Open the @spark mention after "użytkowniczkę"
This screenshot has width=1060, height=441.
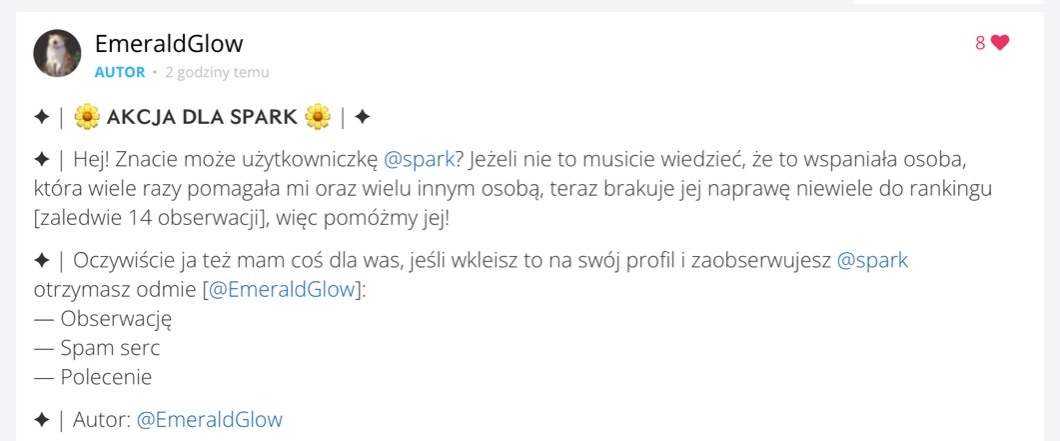[x=419, y=160]
